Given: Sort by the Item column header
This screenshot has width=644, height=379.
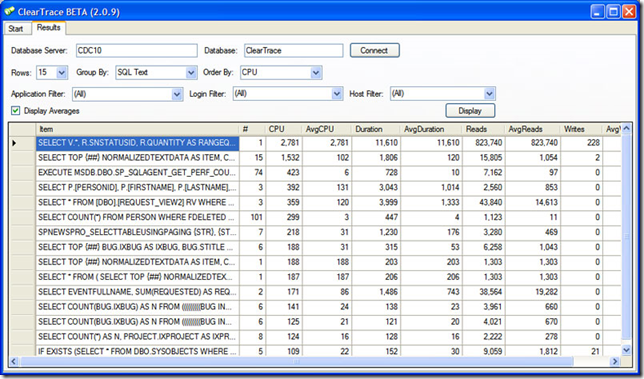Looking at the screenshot, I should [137, 129].
